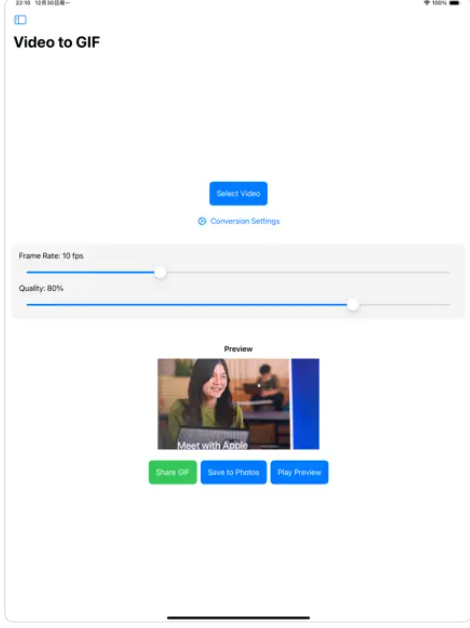
Task: Tap the Save to Photos button
Action: (233, 472)
